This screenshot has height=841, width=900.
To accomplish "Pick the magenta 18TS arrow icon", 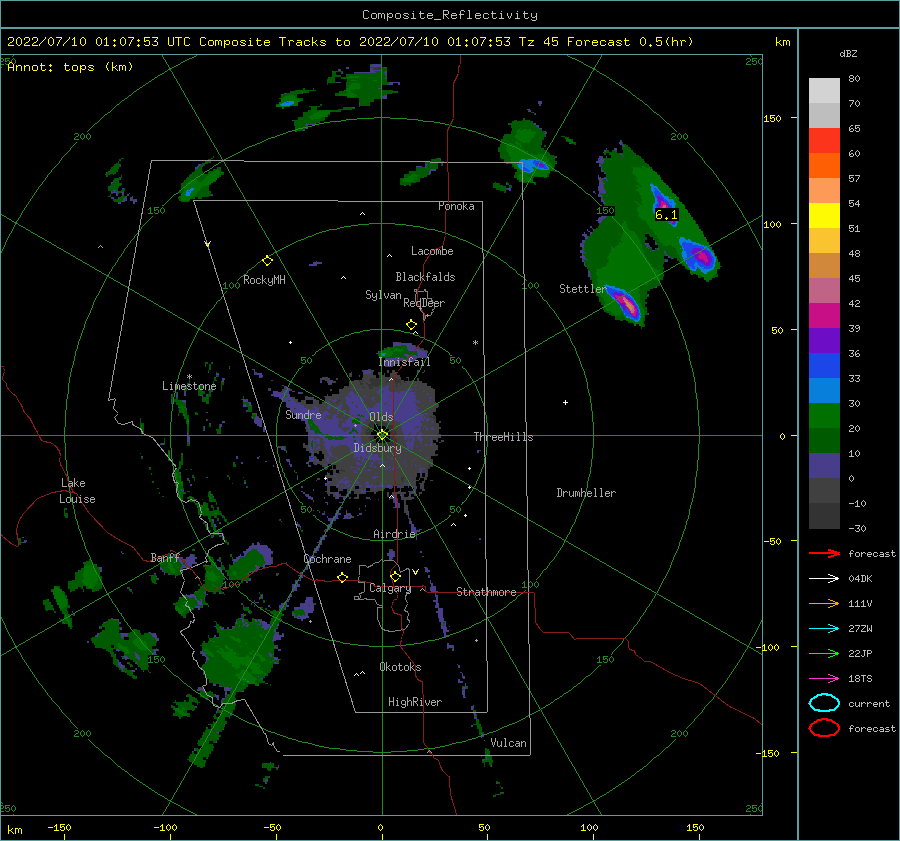I will [824, 679].
